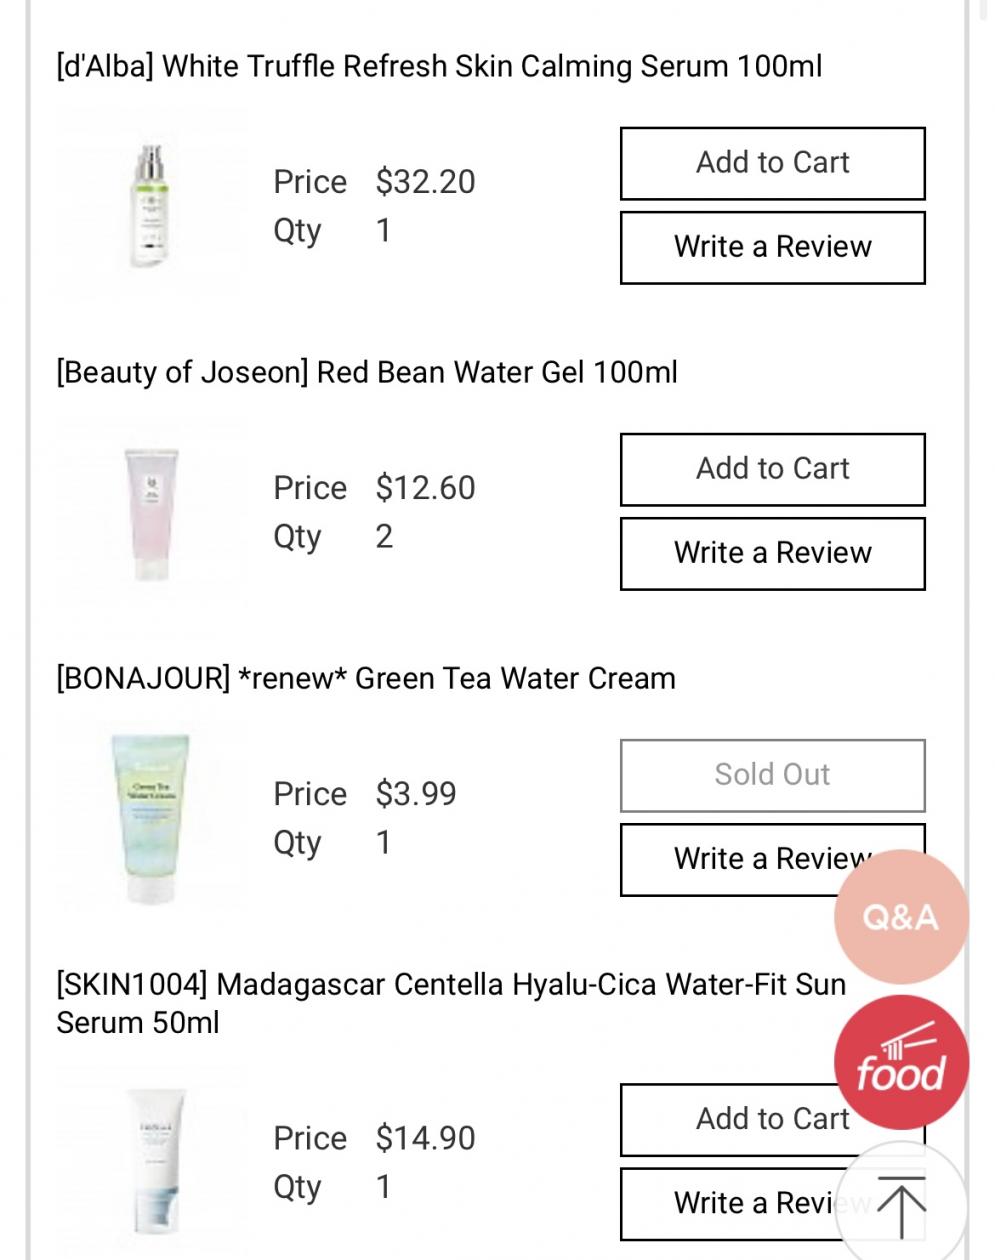This screenshot has height=1260, width=995.
Task: Open Beauty of Joseon Red Bean title link
Action: point(367,373)
